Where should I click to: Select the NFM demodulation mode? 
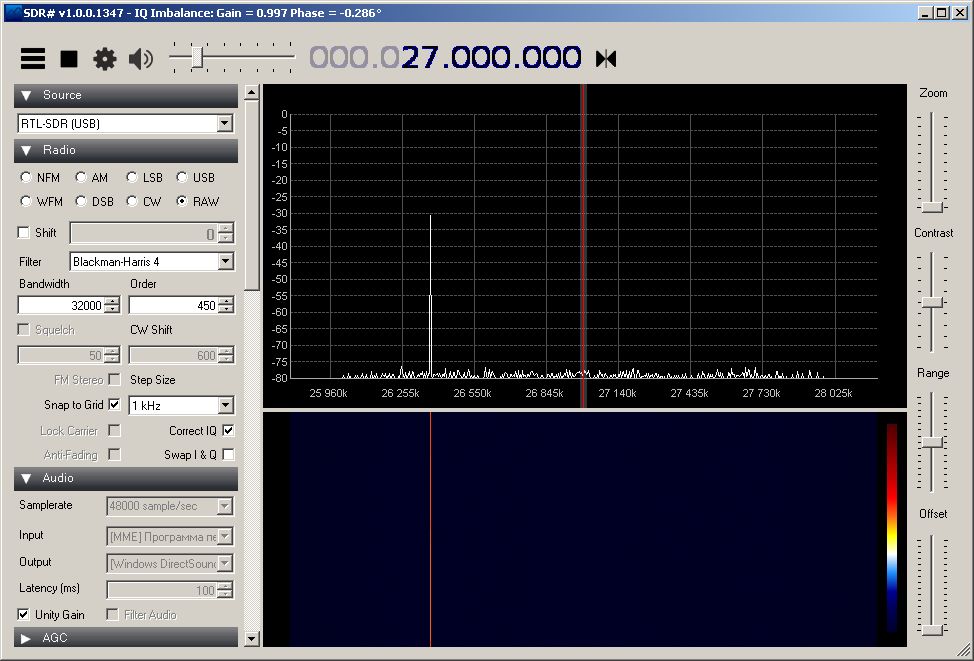click(26, 178)
